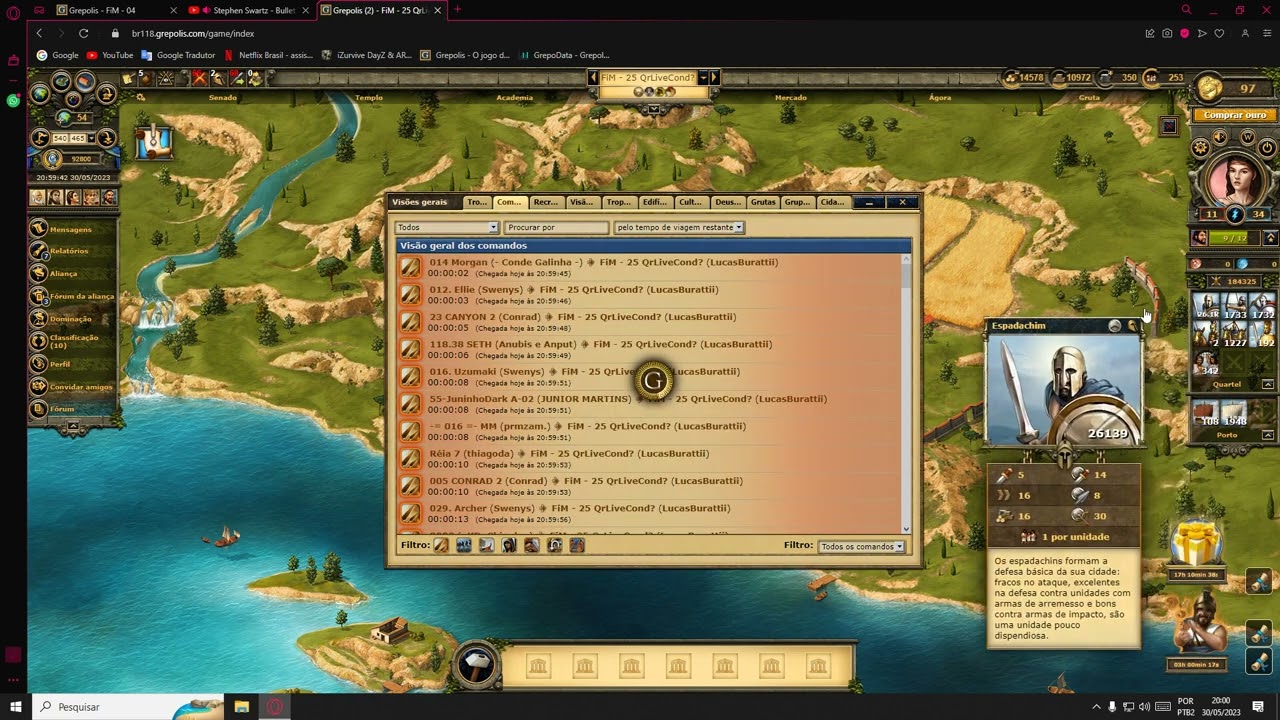The height and width of the screenshot is (720, 1280).
Task: Open the gold coins premium icon
Action: pyautogui.click(x=1211, y=89)
